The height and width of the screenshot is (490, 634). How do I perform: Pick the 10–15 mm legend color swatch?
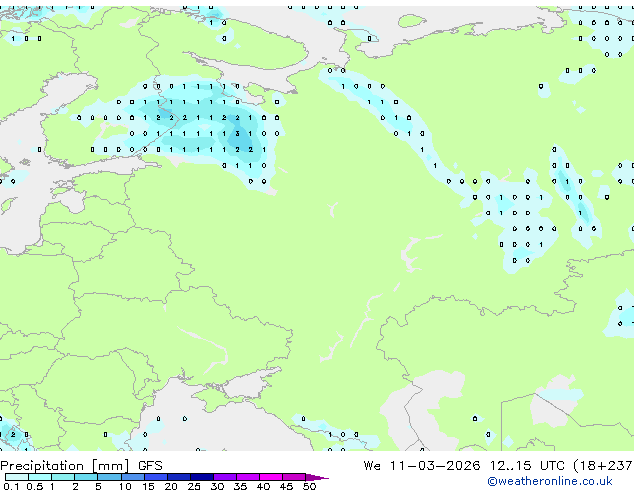click(x=132, y=477)
